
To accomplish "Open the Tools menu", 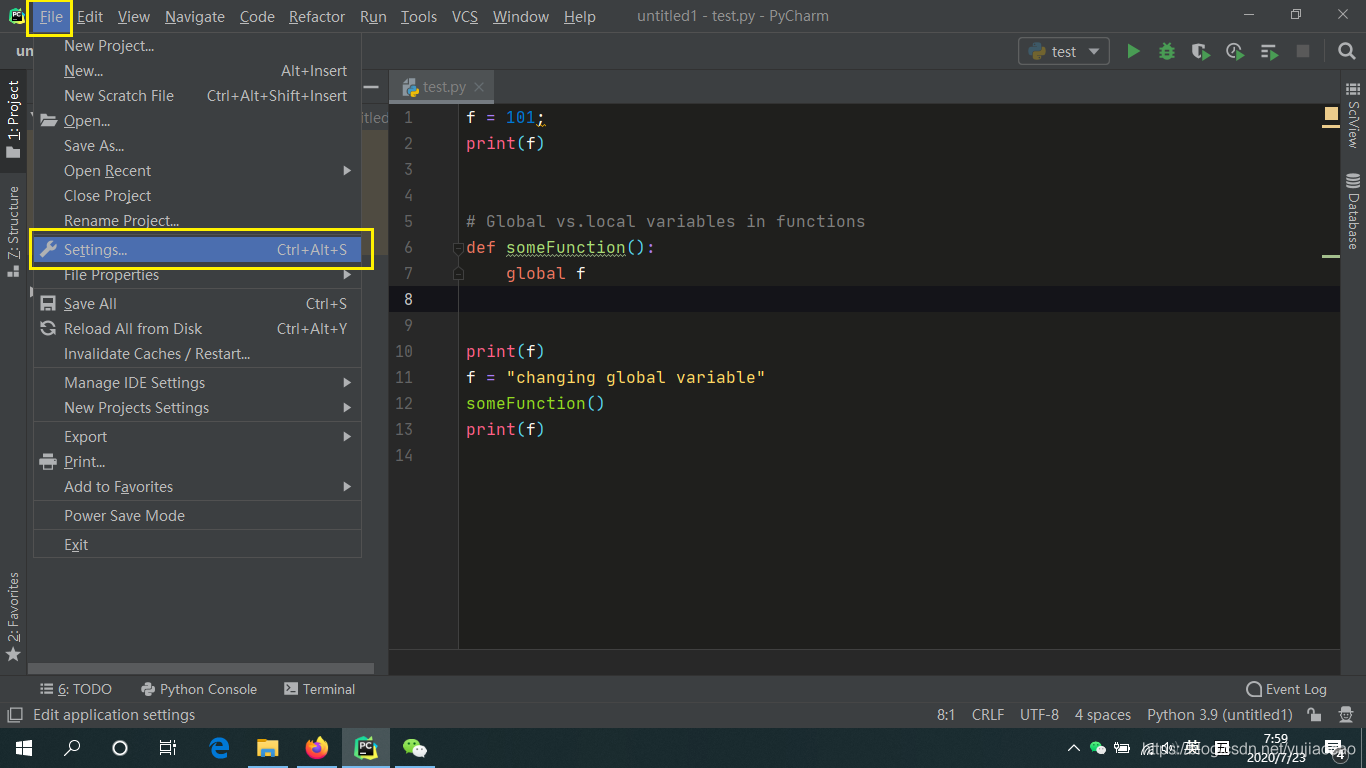I will (419, 17).
